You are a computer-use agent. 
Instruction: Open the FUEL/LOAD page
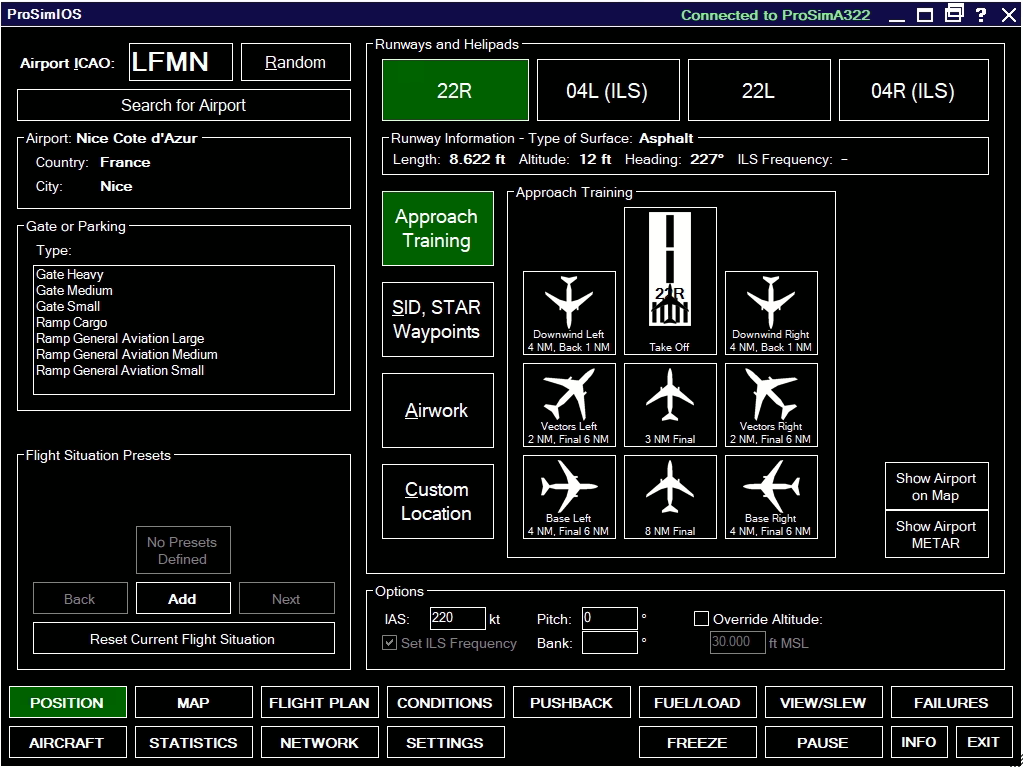(x=697, y=703)
